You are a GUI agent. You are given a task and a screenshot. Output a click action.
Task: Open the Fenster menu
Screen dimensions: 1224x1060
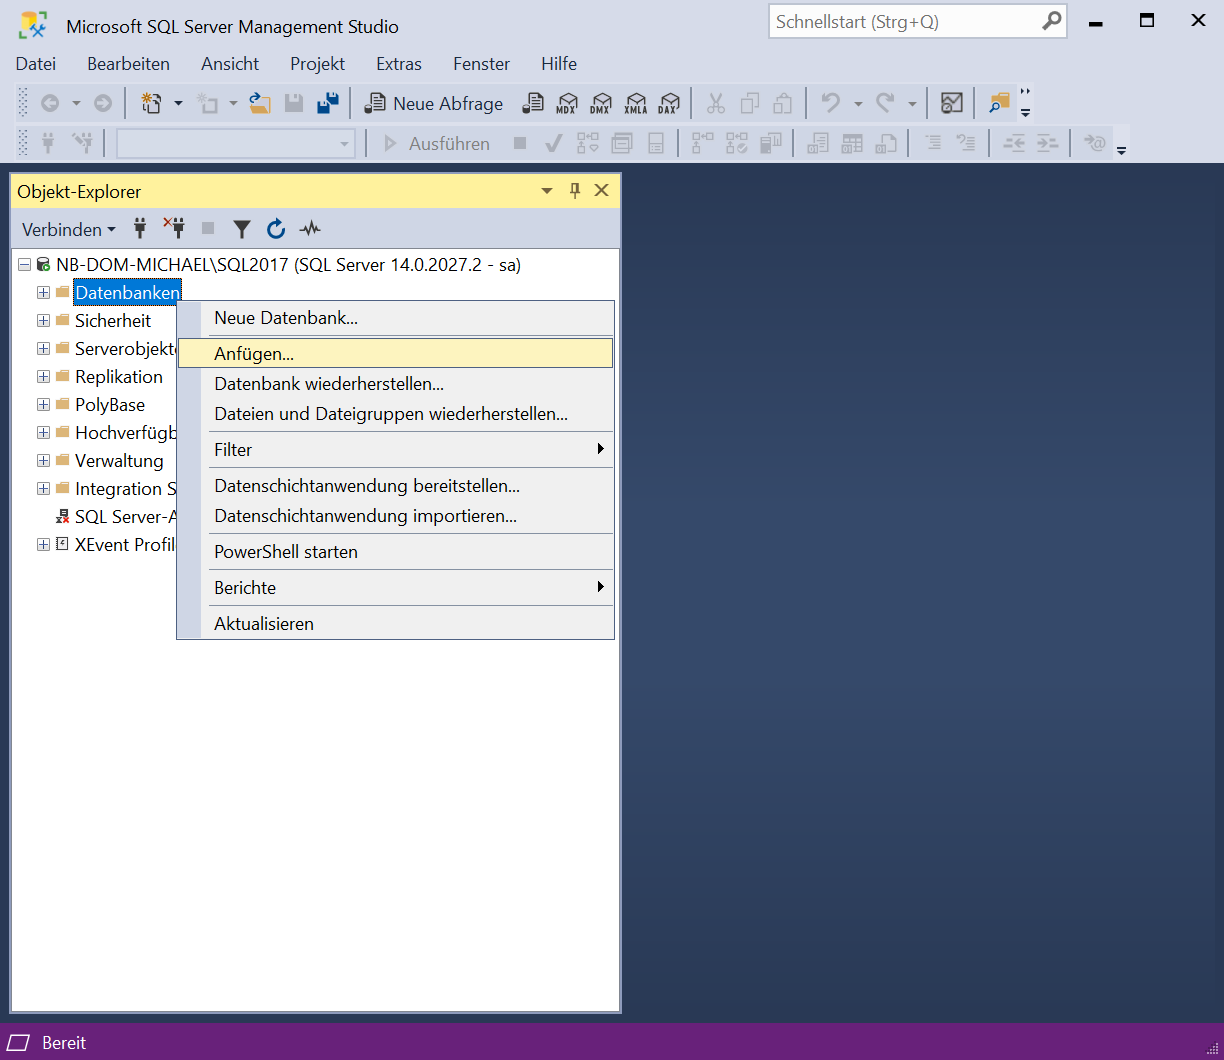click(x=482, y=64)
